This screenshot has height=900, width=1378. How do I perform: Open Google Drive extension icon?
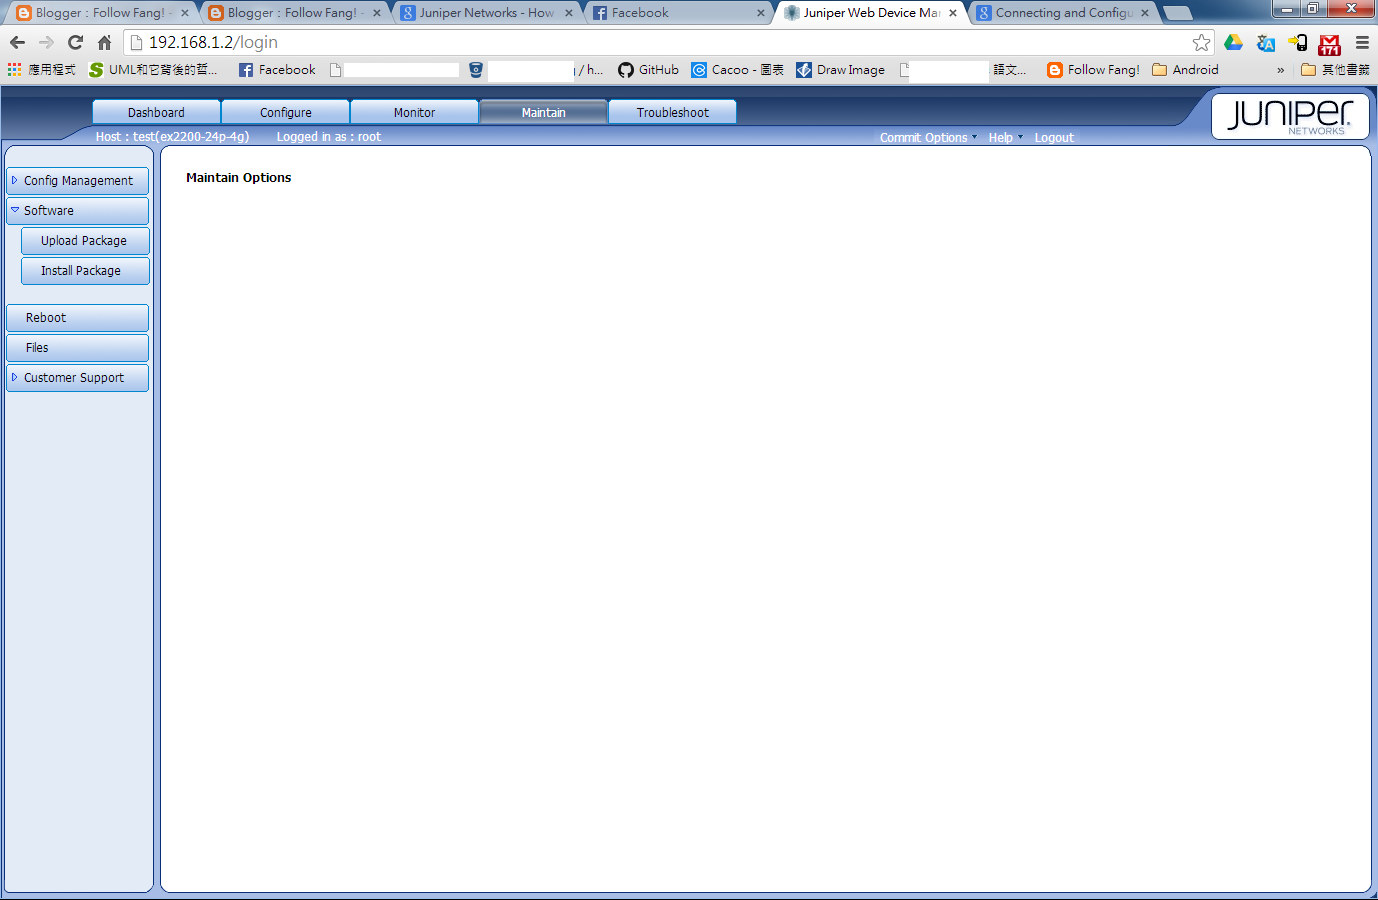coord(1233,42)
